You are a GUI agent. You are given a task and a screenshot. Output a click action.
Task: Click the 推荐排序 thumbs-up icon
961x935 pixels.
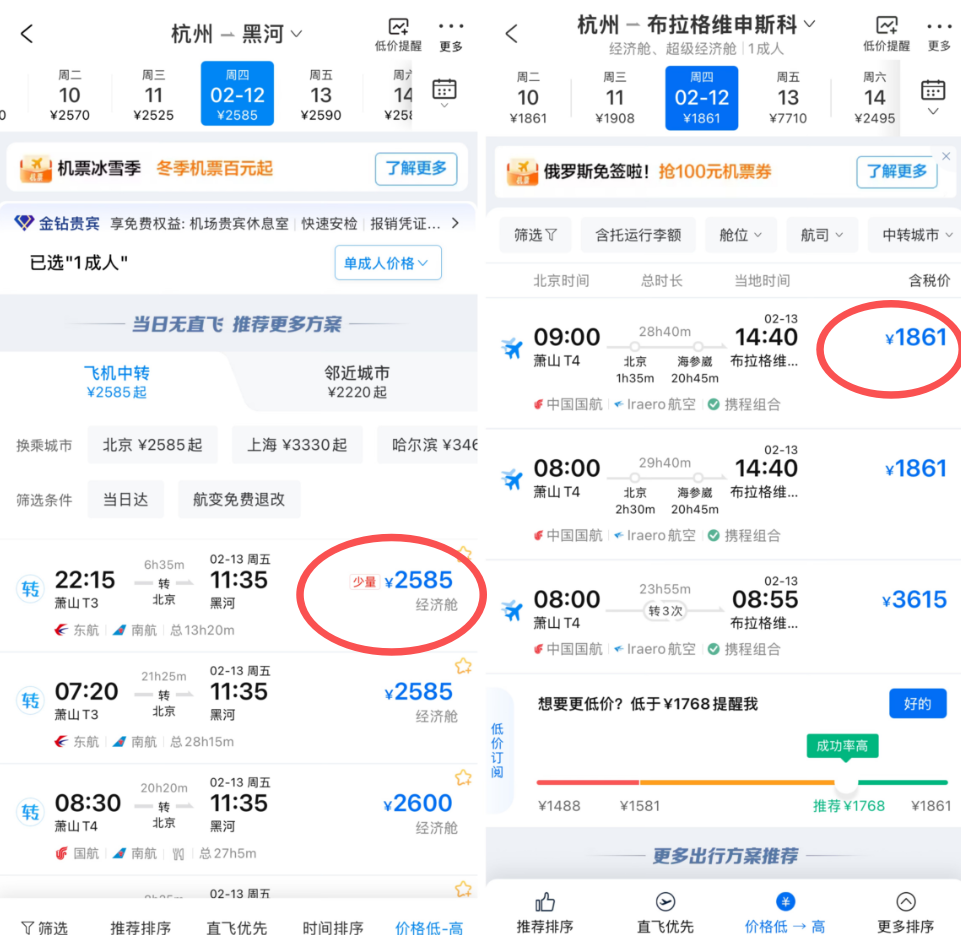tap(544, 903)
